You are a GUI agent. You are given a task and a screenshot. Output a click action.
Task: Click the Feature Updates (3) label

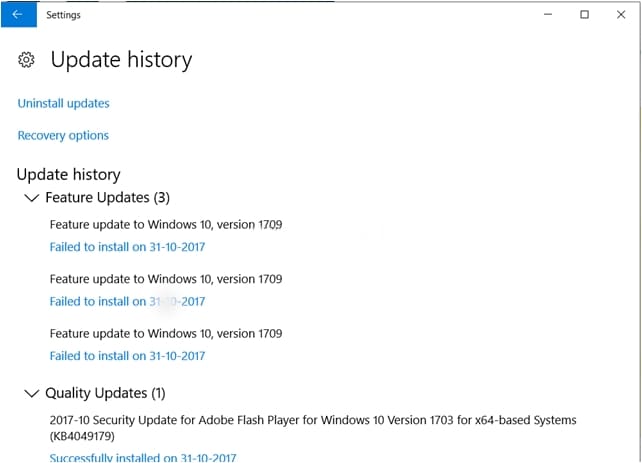tap(107, 198)
